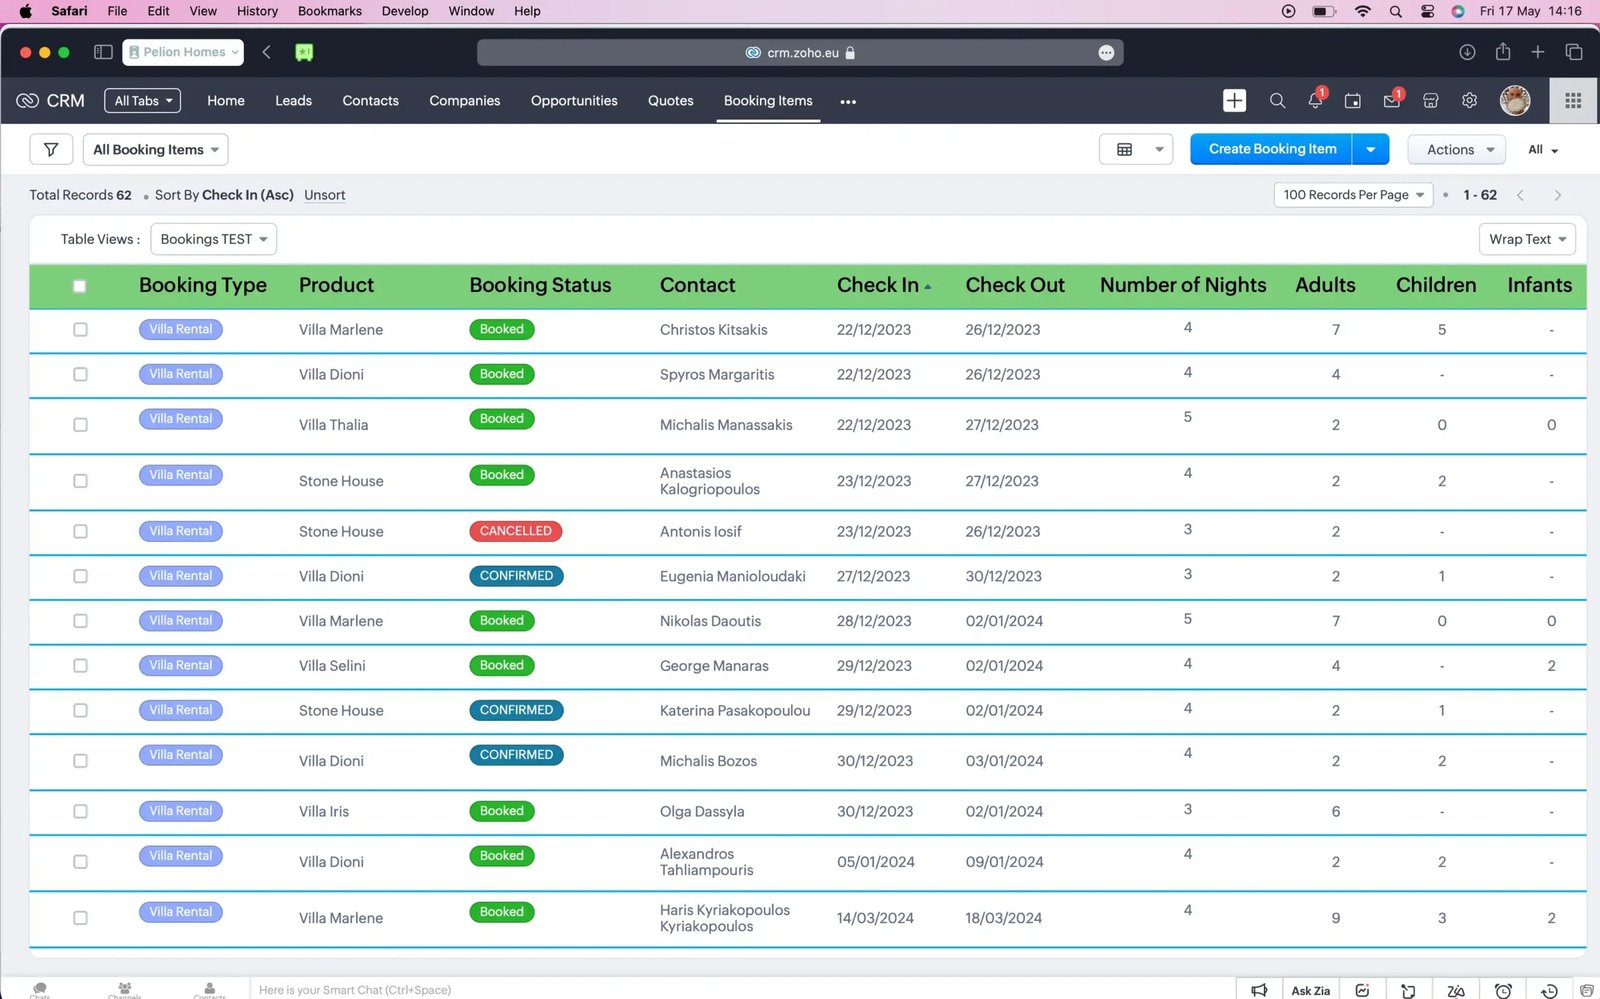1600x999 pixels.
Task: Open the notifications bell icon
Action: (x=1315, y=101)
